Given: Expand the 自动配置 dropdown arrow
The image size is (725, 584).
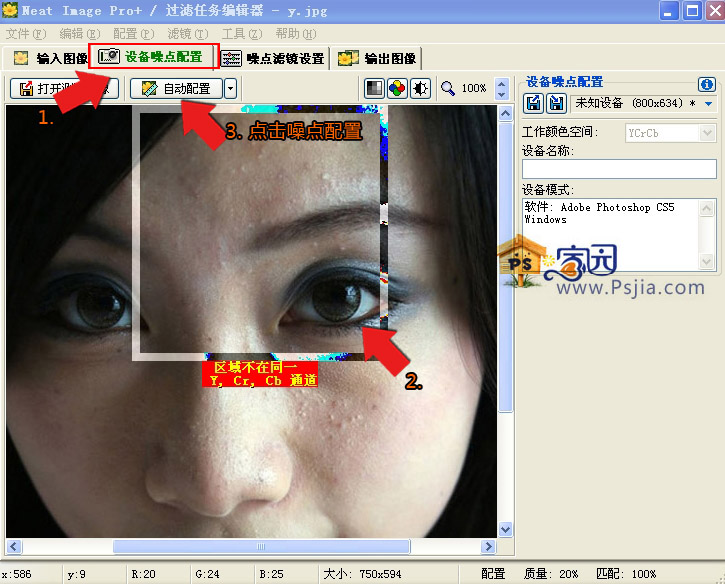Looking at the screenshot, I should 231,88.
